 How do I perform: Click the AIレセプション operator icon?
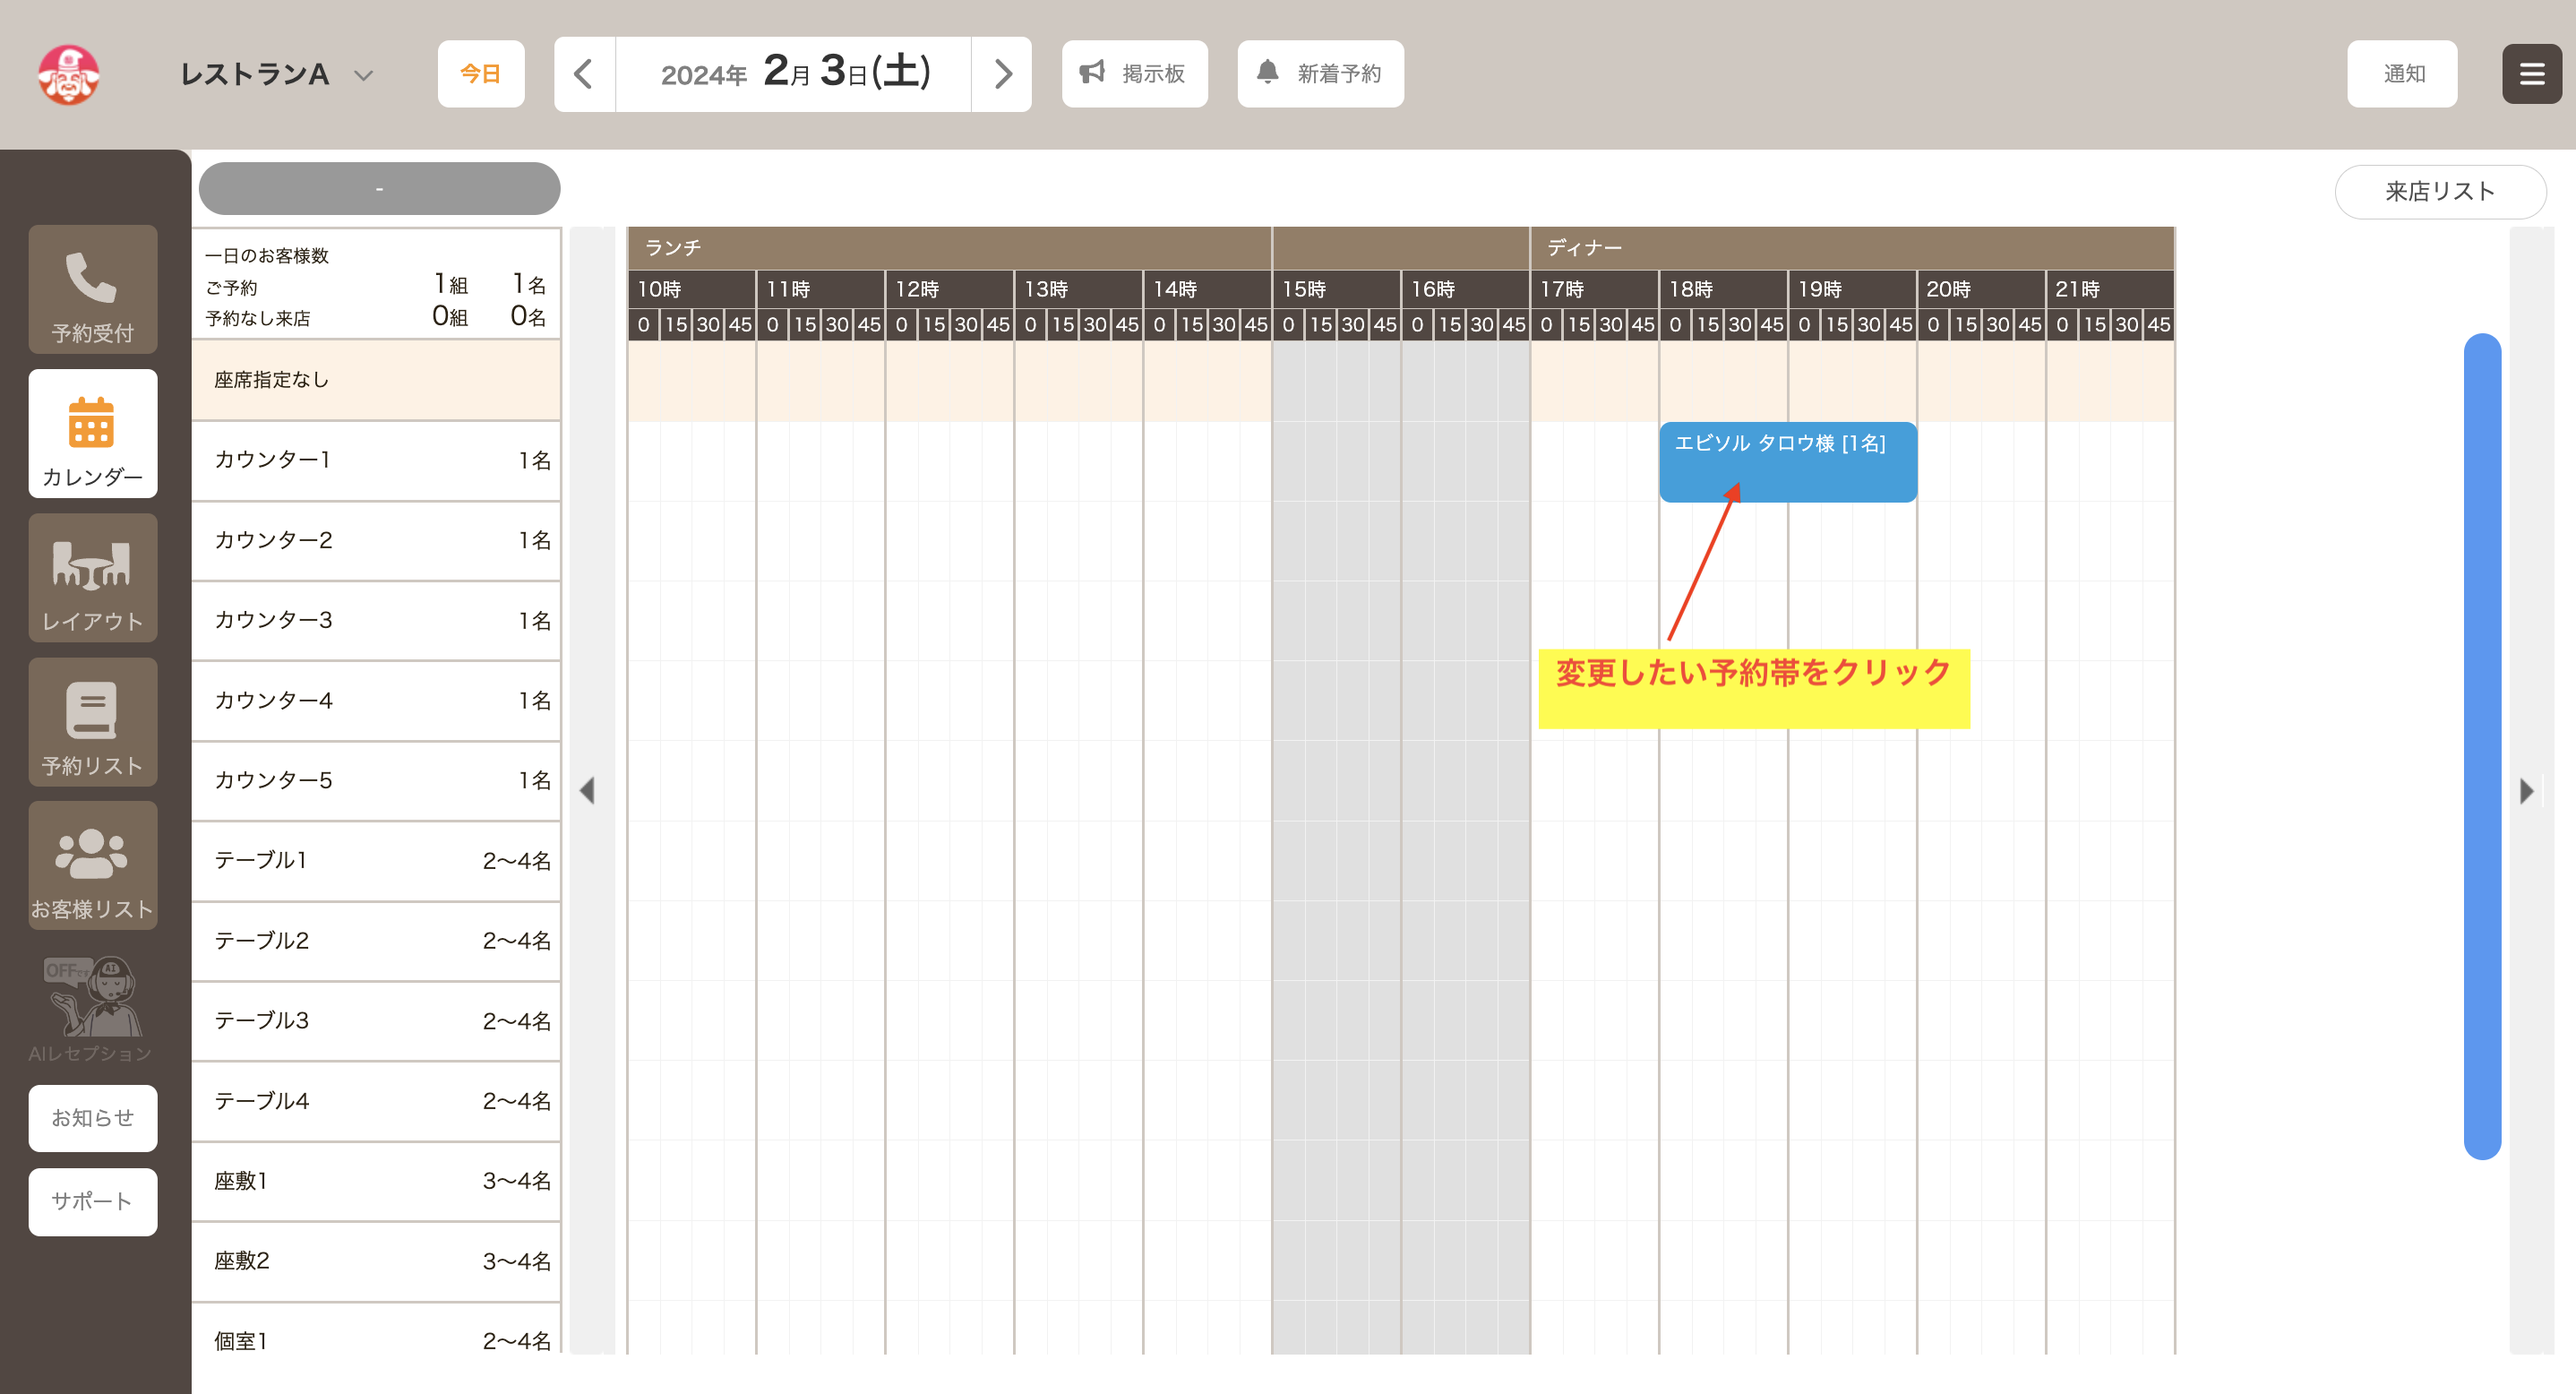92,1009
